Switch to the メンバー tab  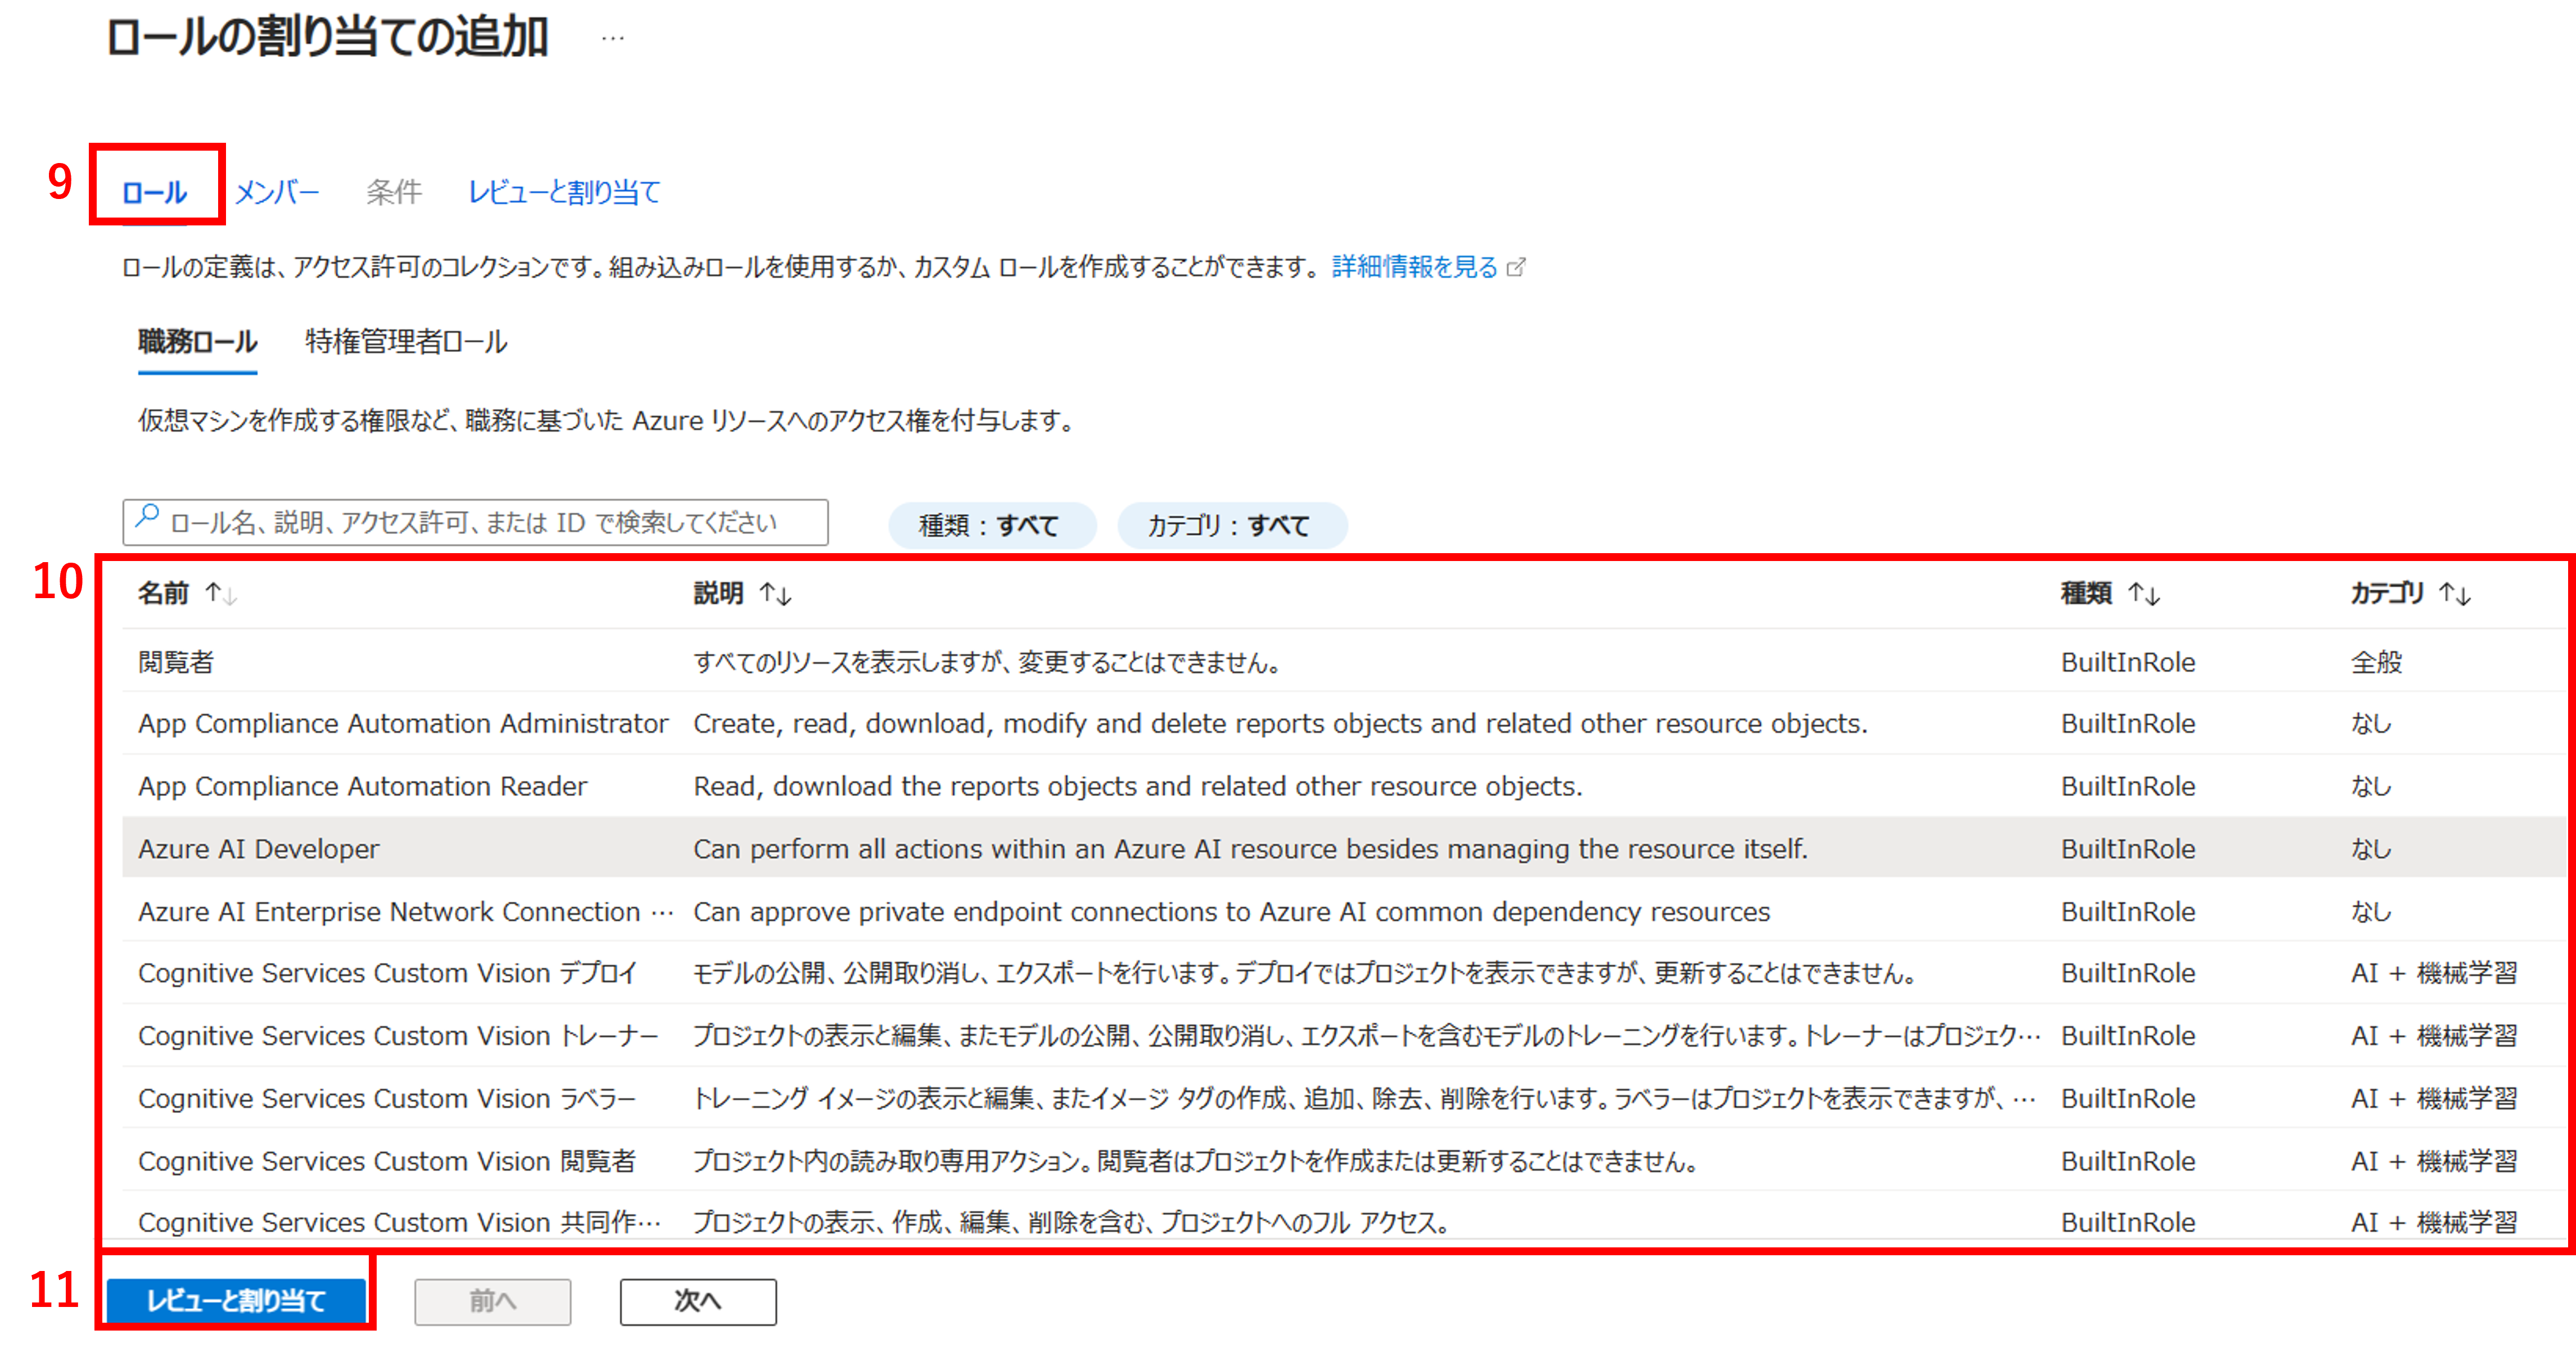point(277,192)
